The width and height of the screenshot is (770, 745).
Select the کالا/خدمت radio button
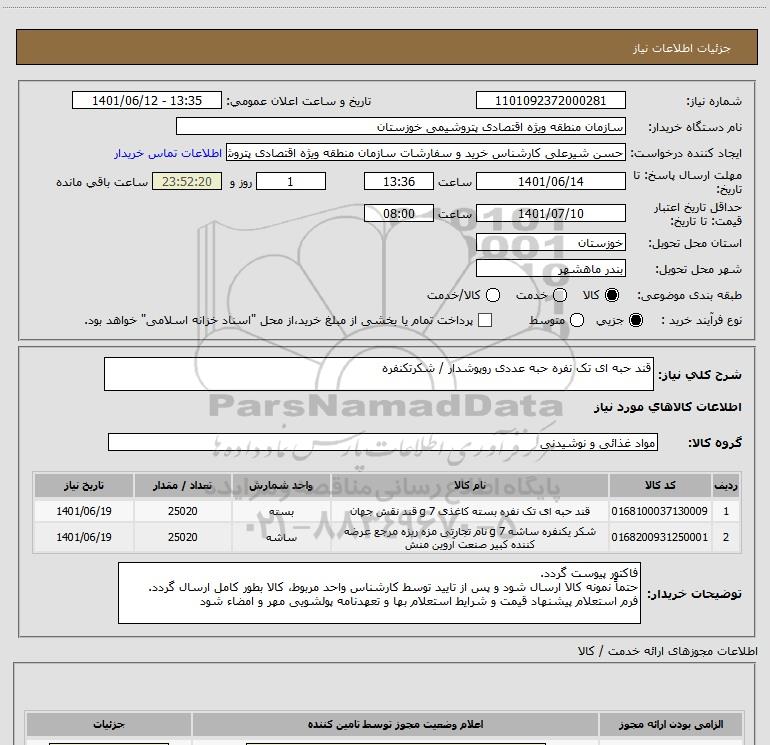pyautogui.click(x=493, y=295)
